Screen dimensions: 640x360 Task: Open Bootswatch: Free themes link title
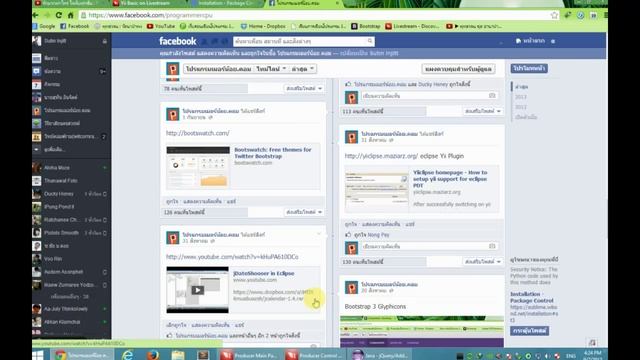pyautogui.click(x=273, y=153)
